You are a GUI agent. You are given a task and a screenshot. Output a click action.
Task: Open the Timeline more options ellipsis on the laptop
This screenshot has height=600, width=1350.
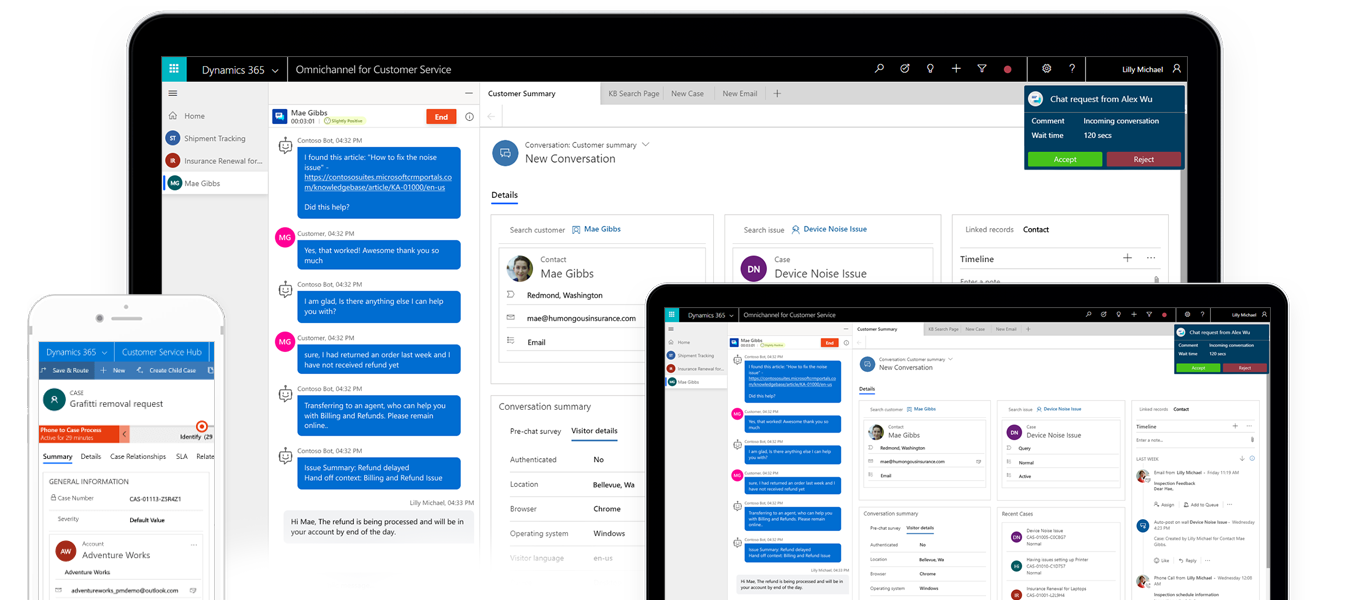(x=1151, y=258)
